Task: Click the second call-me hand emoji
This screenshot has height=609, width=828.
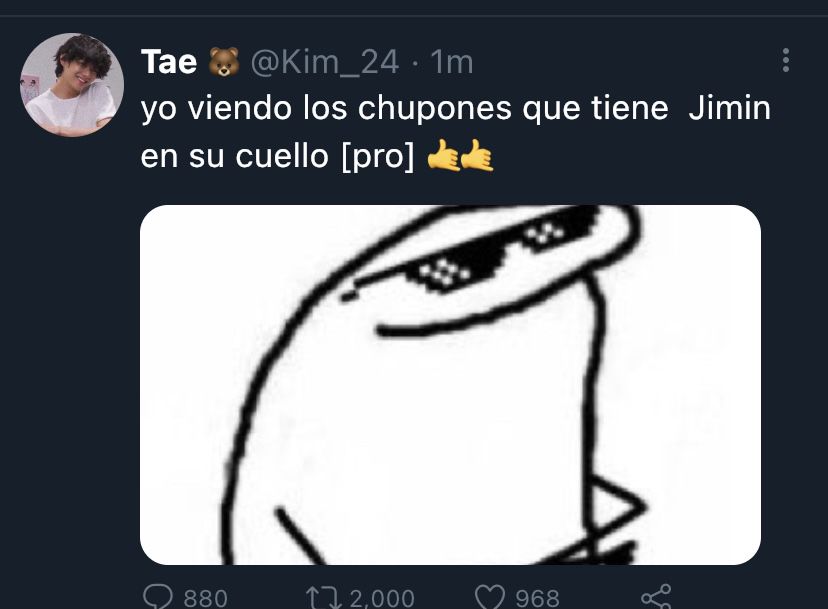Action: pos(477,156)
